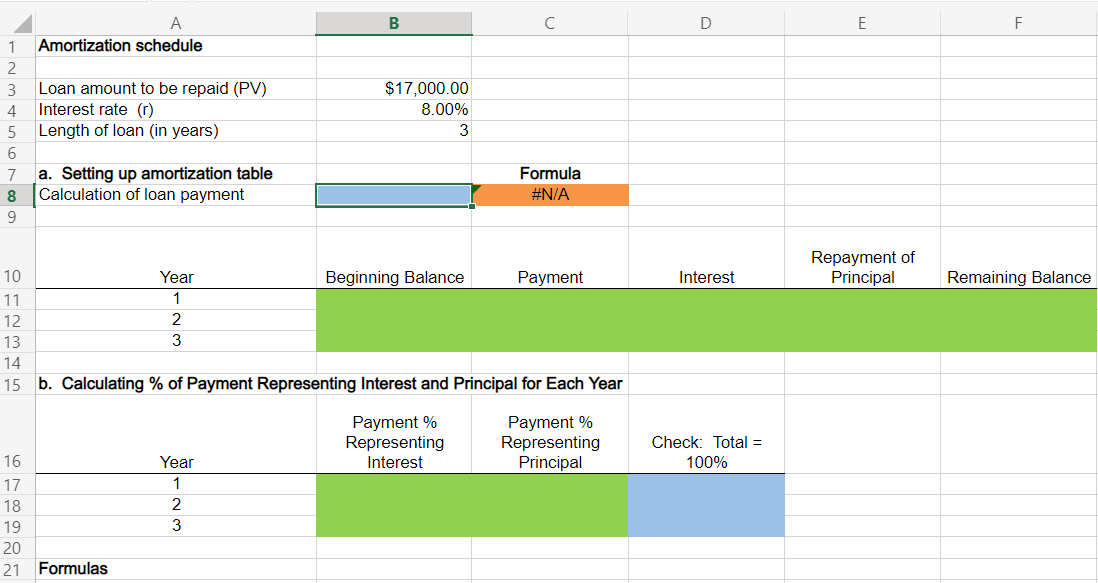Click the 'Formula' header cell
Viewport: 1098px width, 583px height.
(x=550, y=174)
